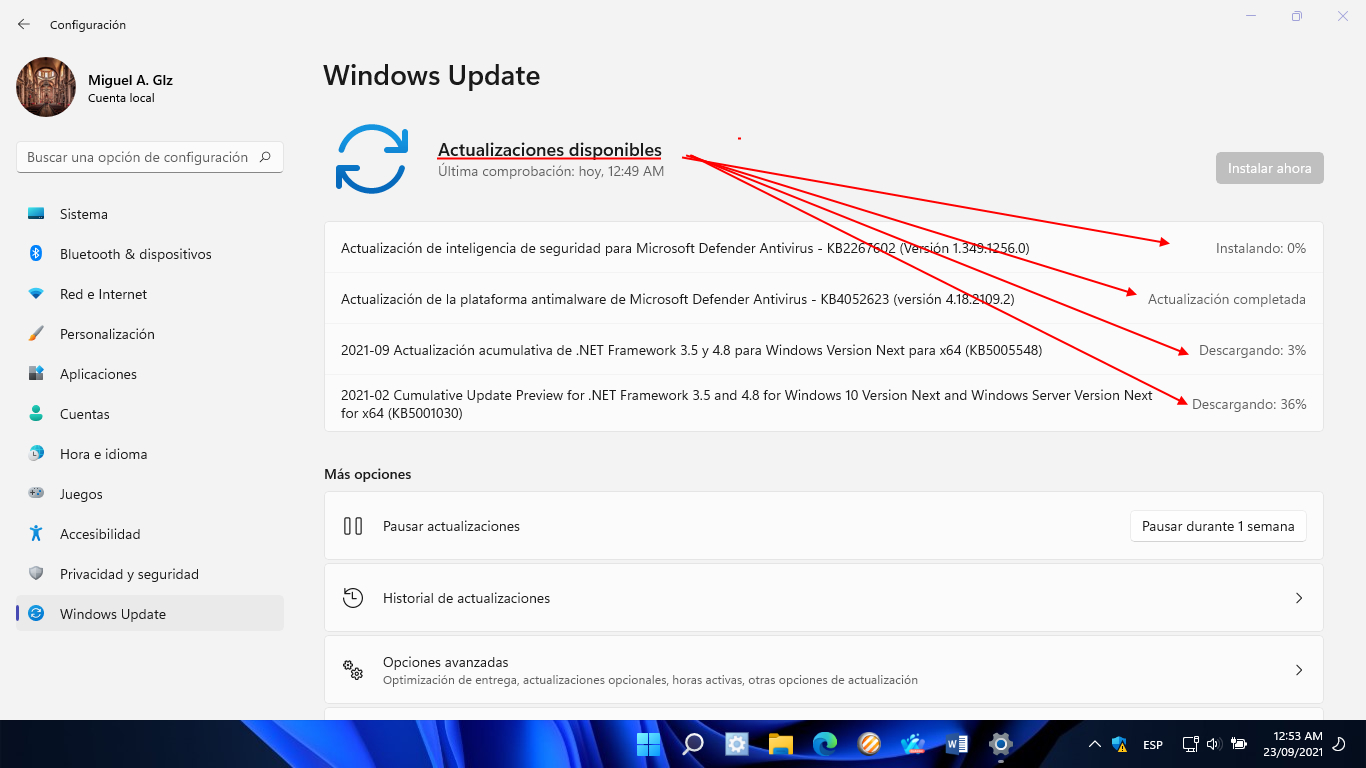Click the Opciones avanzadas gears icon

pyautogui.click(x=353, y=670)
